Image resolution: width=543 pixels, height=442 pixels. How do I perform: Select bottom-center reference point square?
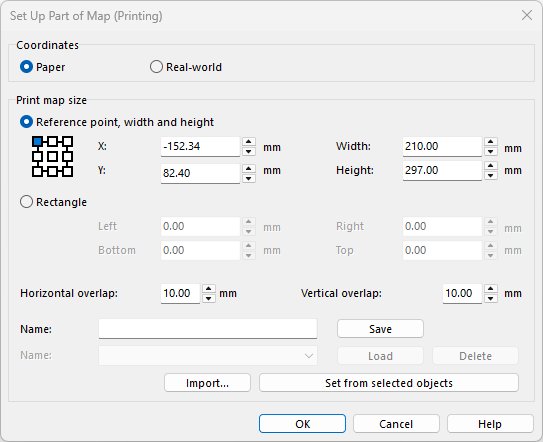(x=52, y=171)
